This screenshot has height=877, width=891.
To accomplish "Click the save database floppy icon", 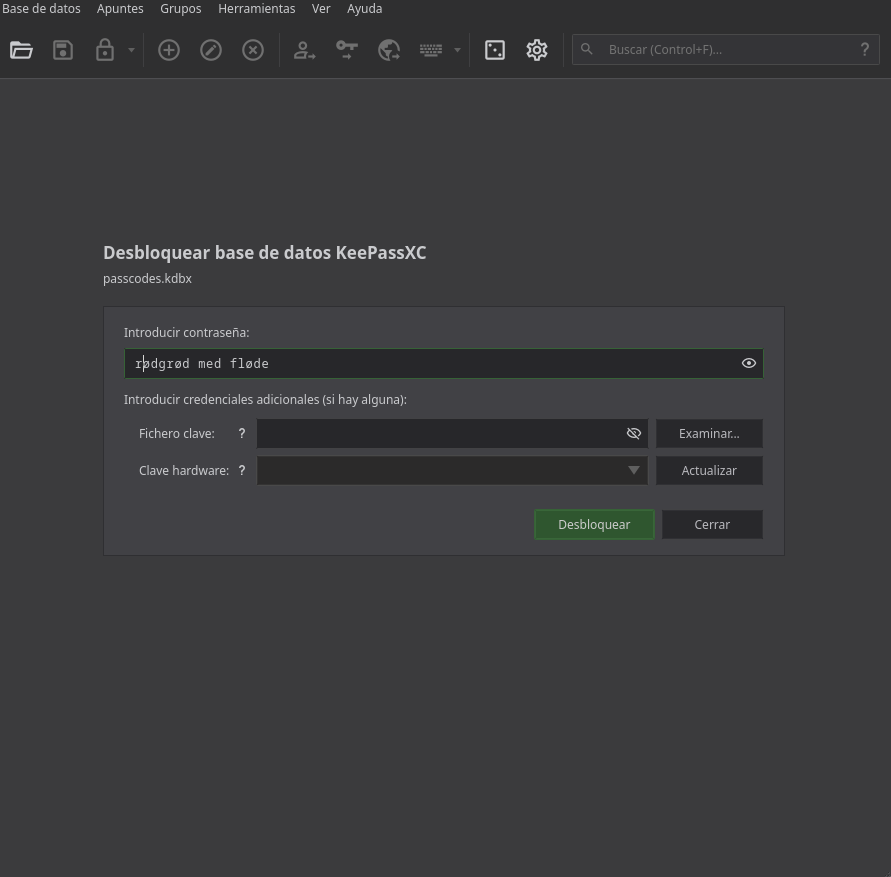I will 63,50.
